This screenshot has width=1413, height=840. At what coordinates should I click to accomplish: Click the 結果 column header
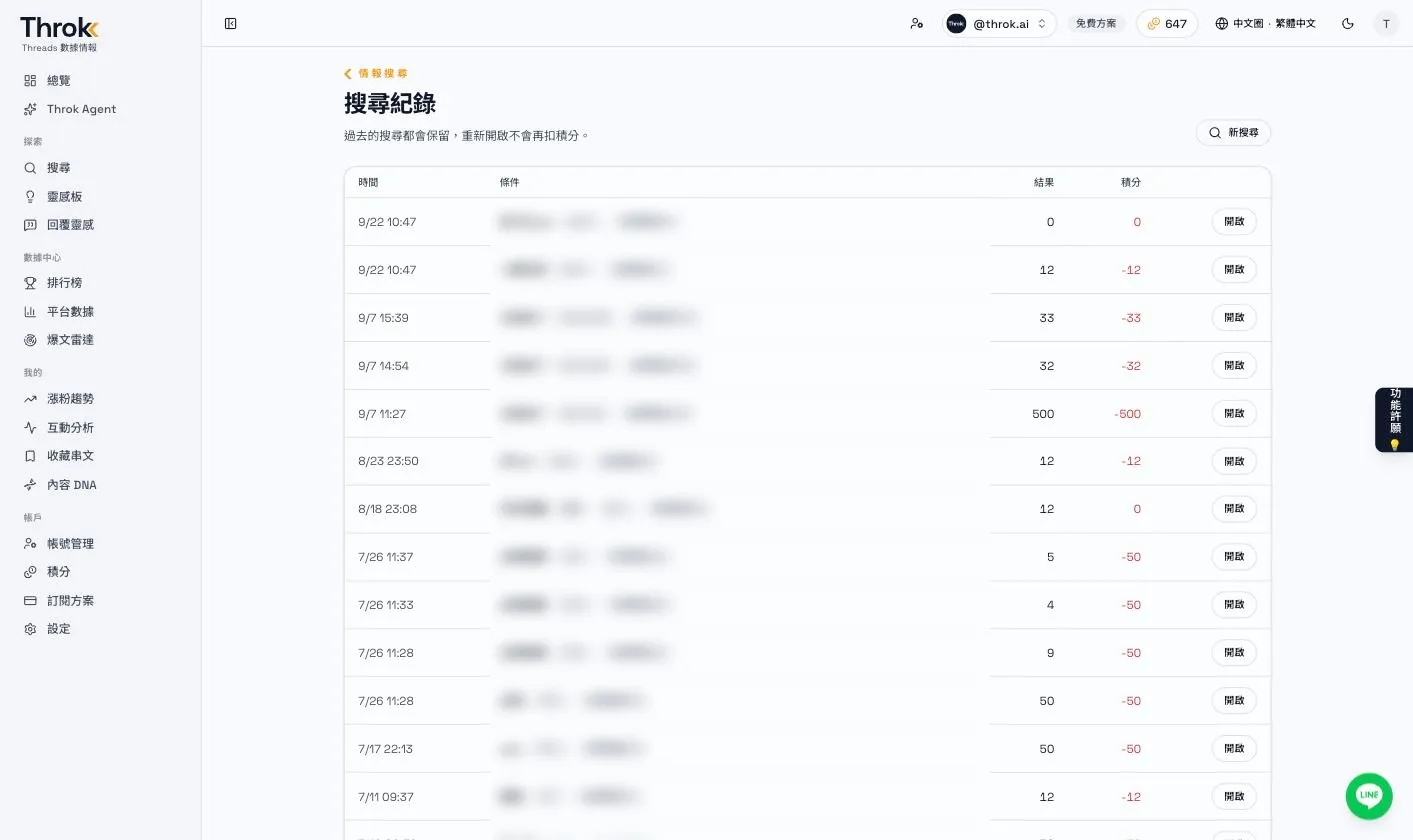pyautogui.click(x=1044, y=182)
